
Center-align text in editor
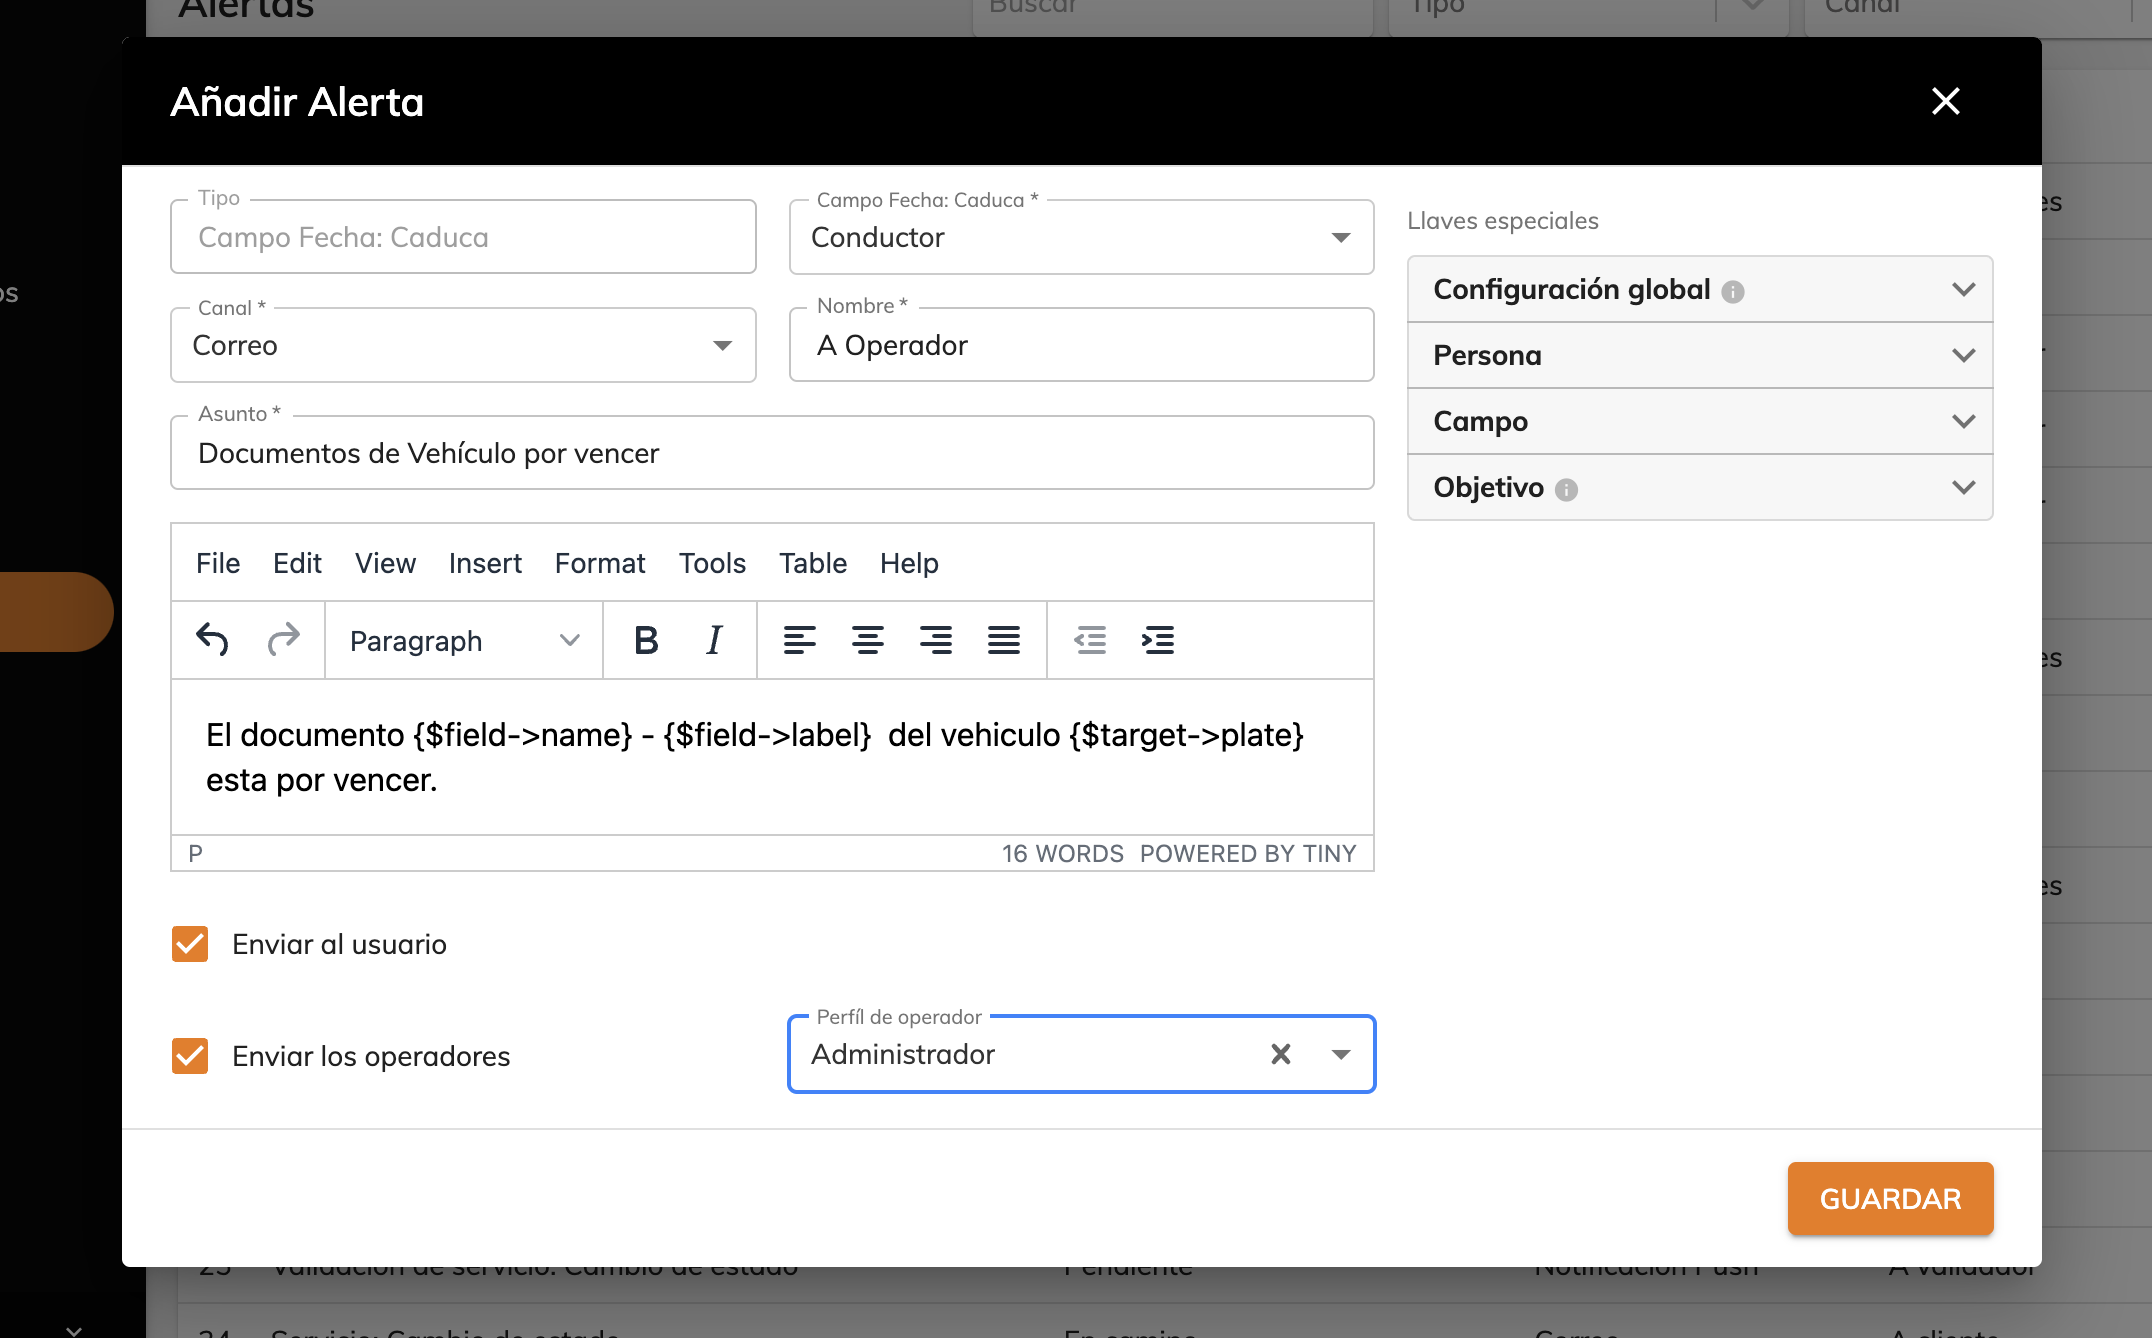(x=868, y=640)
